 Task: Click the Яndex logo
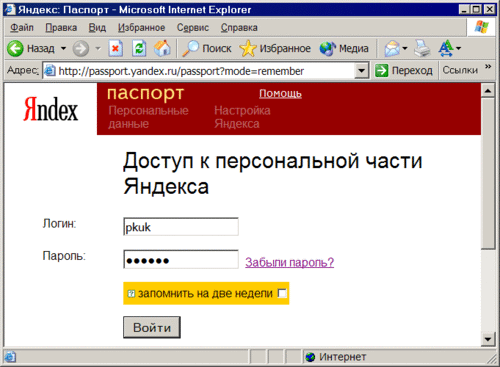pyautogui.click(x=50, y=109)
